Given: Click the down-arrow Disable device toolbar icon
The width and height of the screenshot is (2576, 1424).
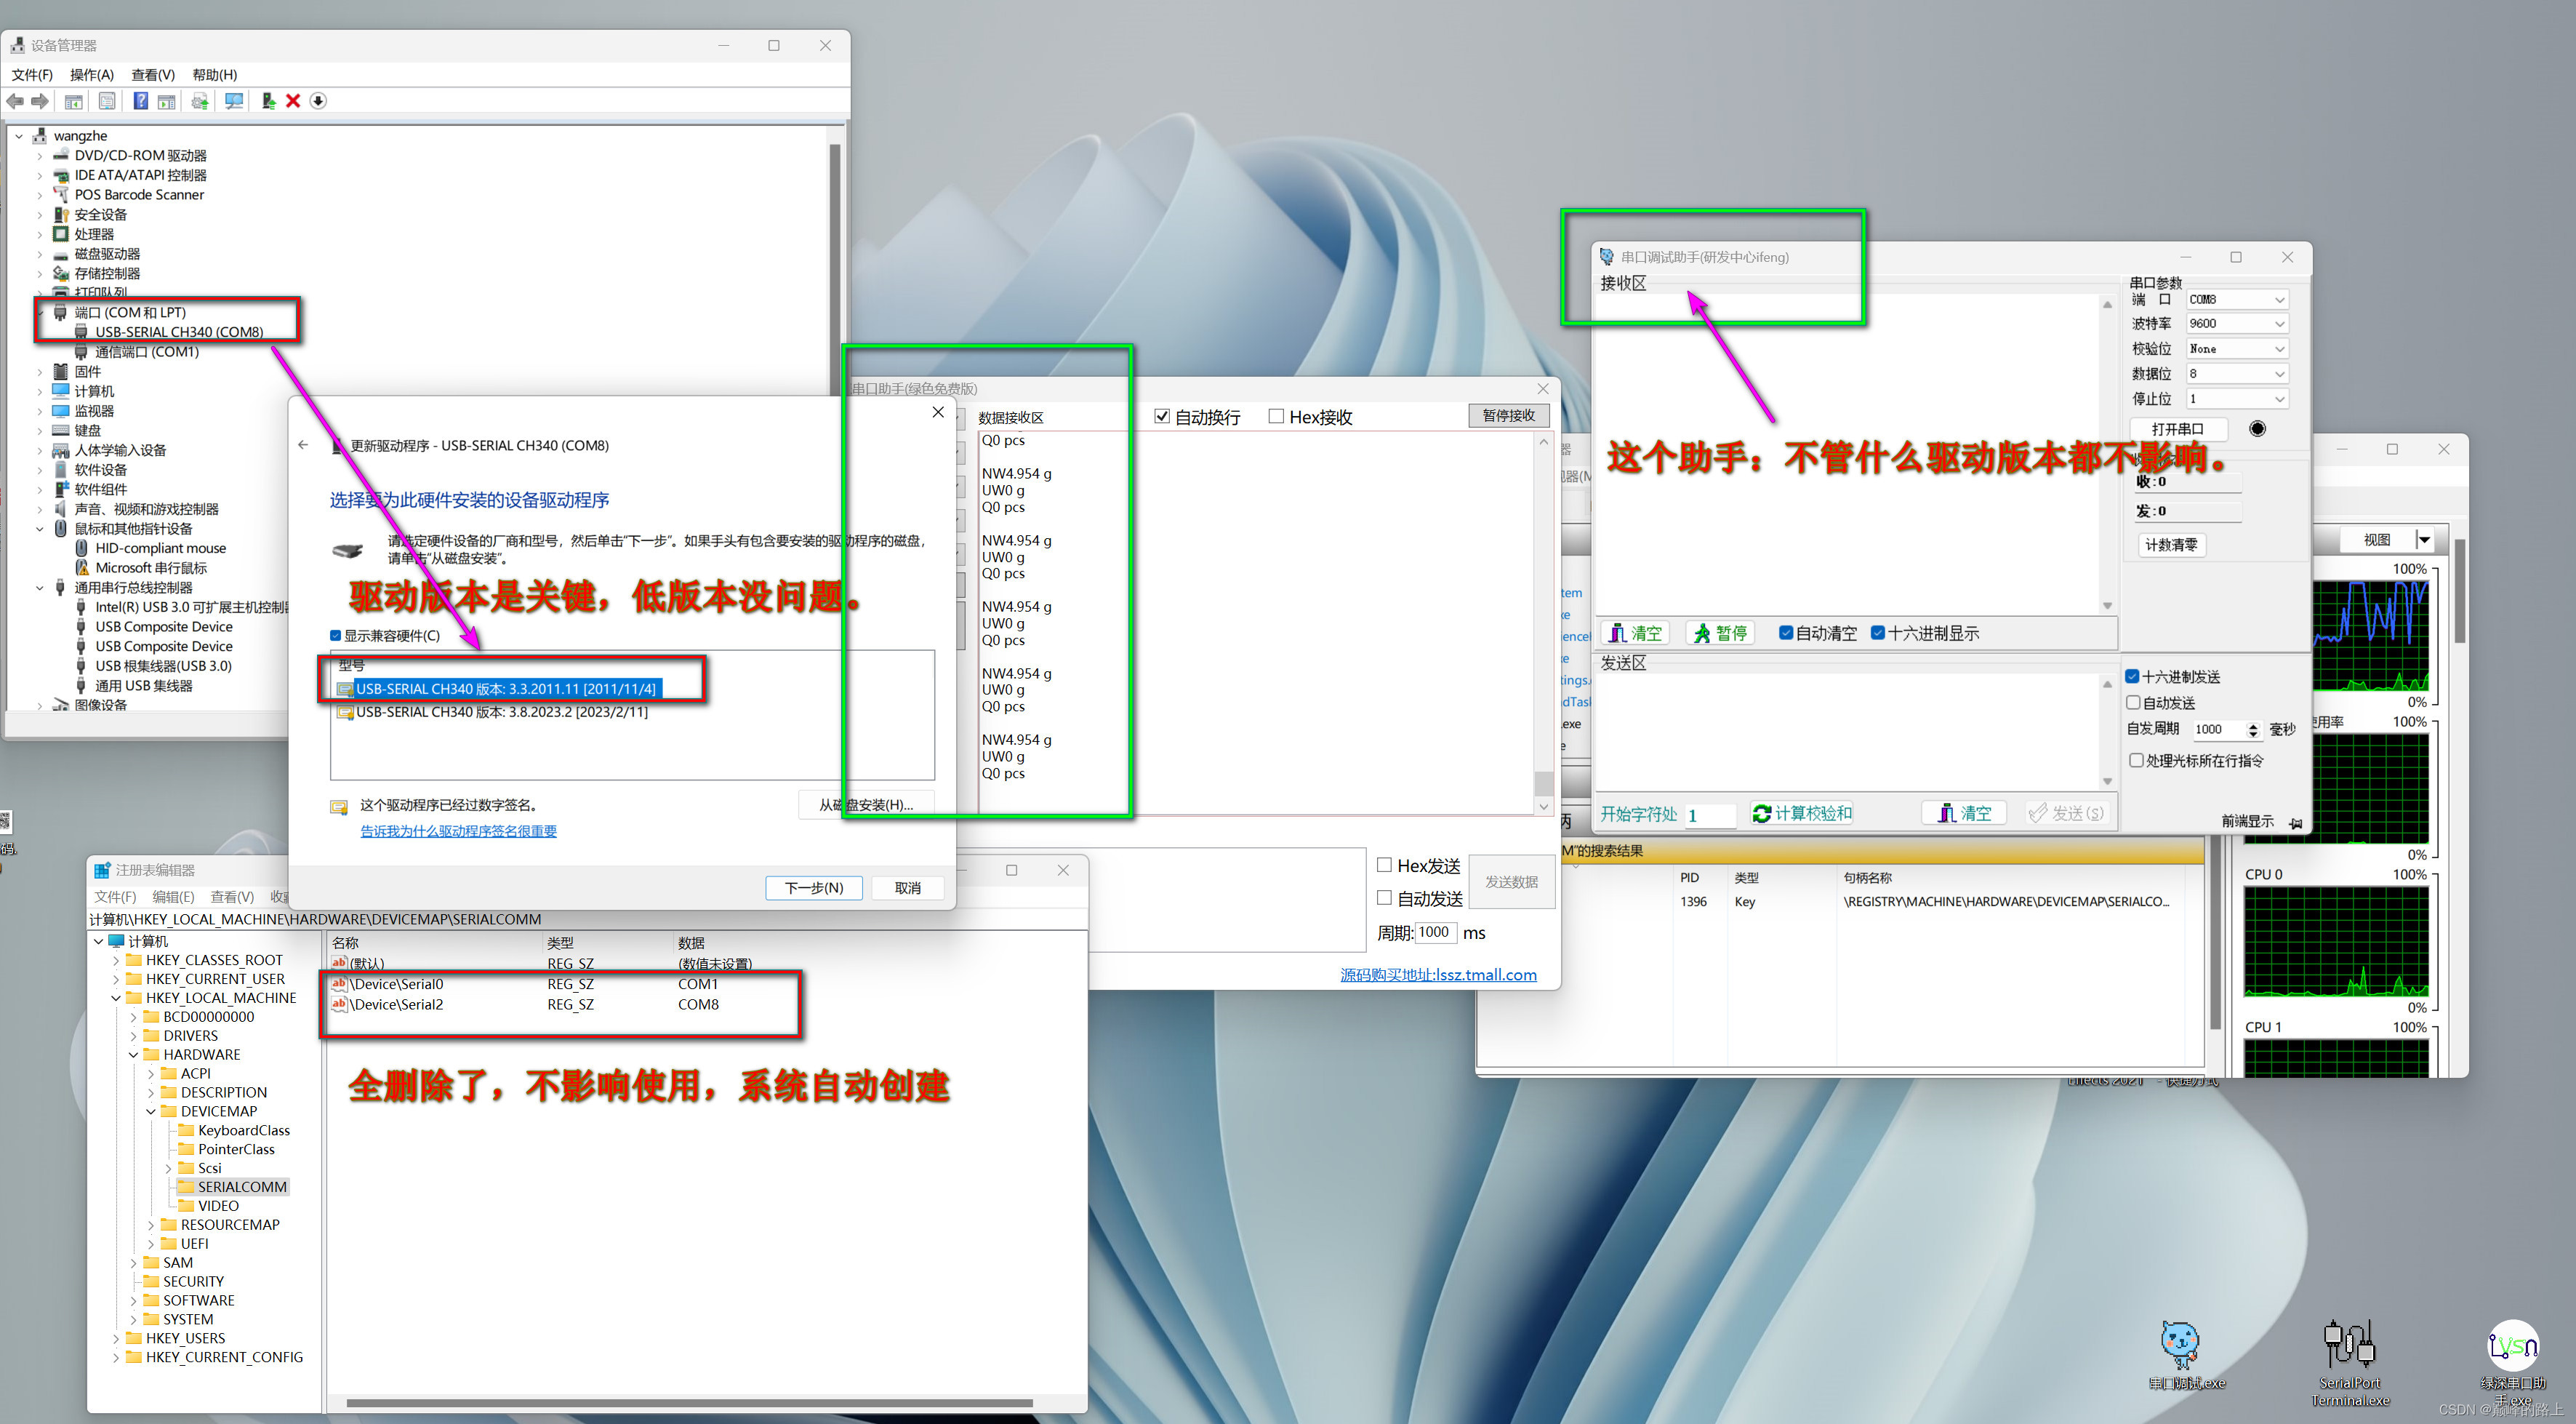Looking at the screenshot, I should (318, 101).
